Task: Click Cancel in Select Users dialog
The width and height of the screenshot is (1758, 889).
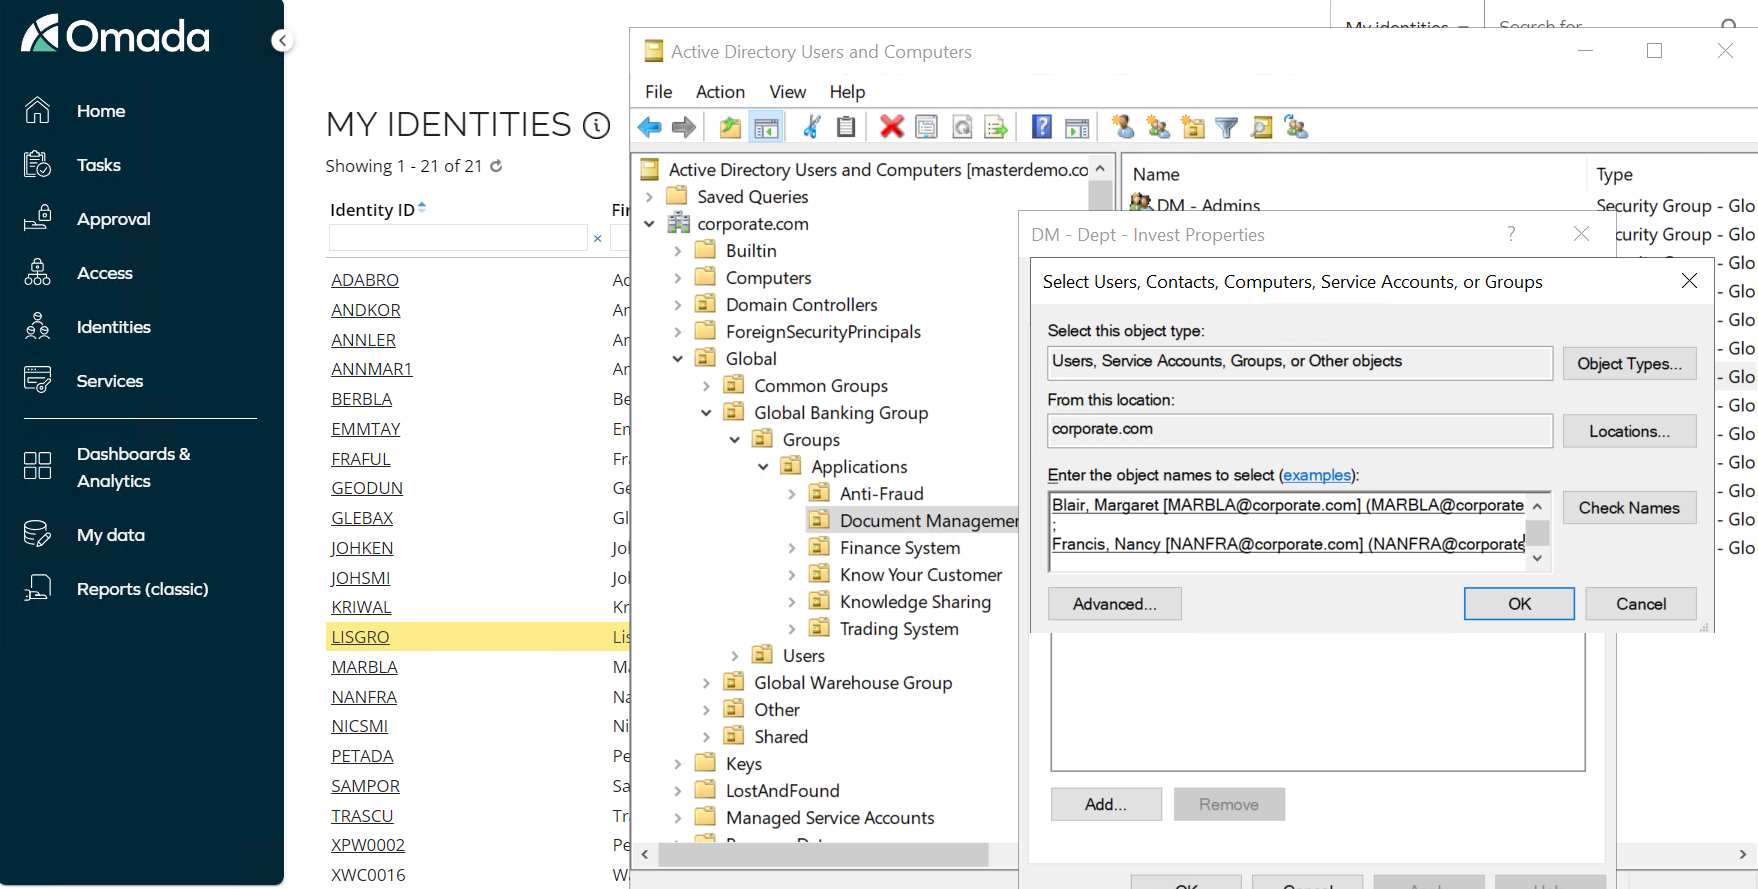Action: coord(1641,604)
